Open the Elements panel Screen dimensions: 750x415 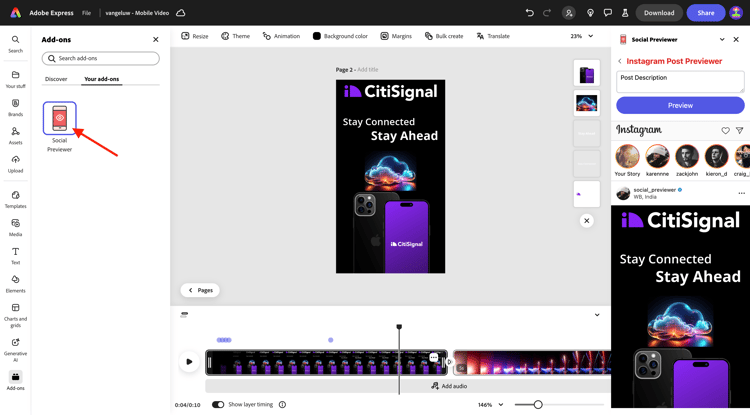(15, 284)
